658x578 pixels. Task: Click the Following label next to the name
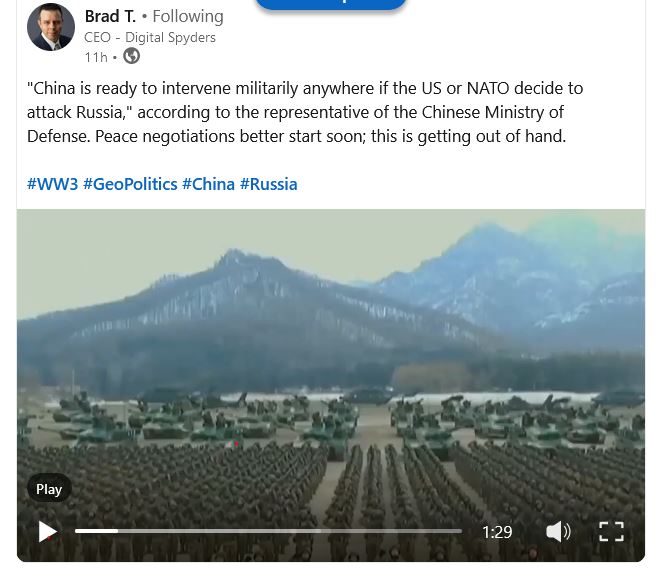click(188, 16)
